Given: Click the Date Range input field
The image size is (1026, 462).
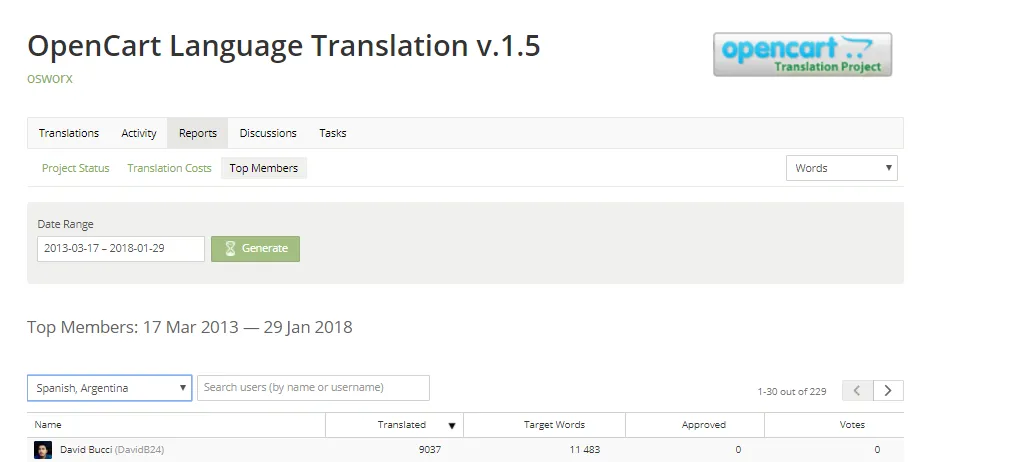Looking at the screenshot, I should 121,249.
